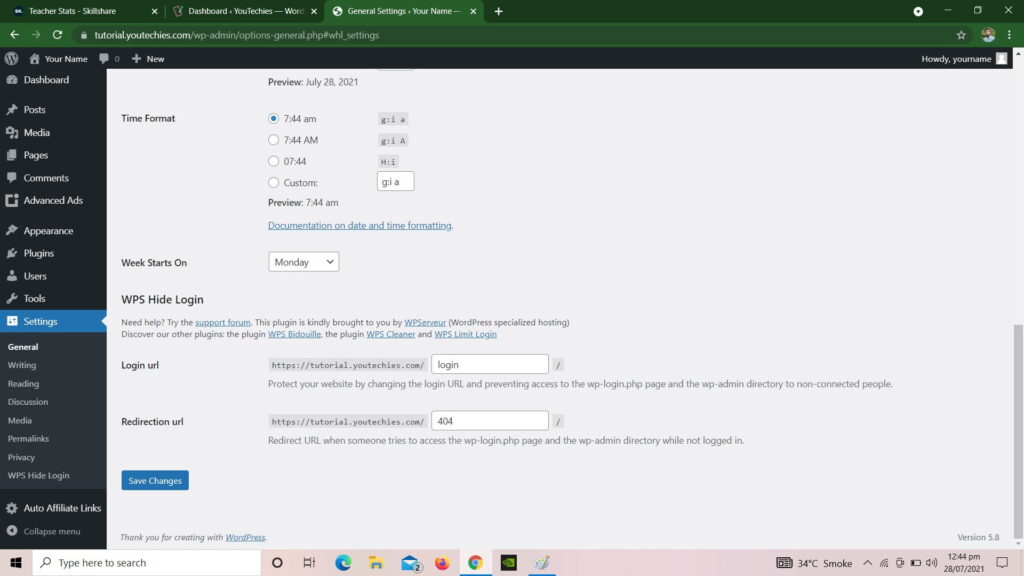
Task: Open WPS Bidouille plugin link
Action: tap(294, 334)
